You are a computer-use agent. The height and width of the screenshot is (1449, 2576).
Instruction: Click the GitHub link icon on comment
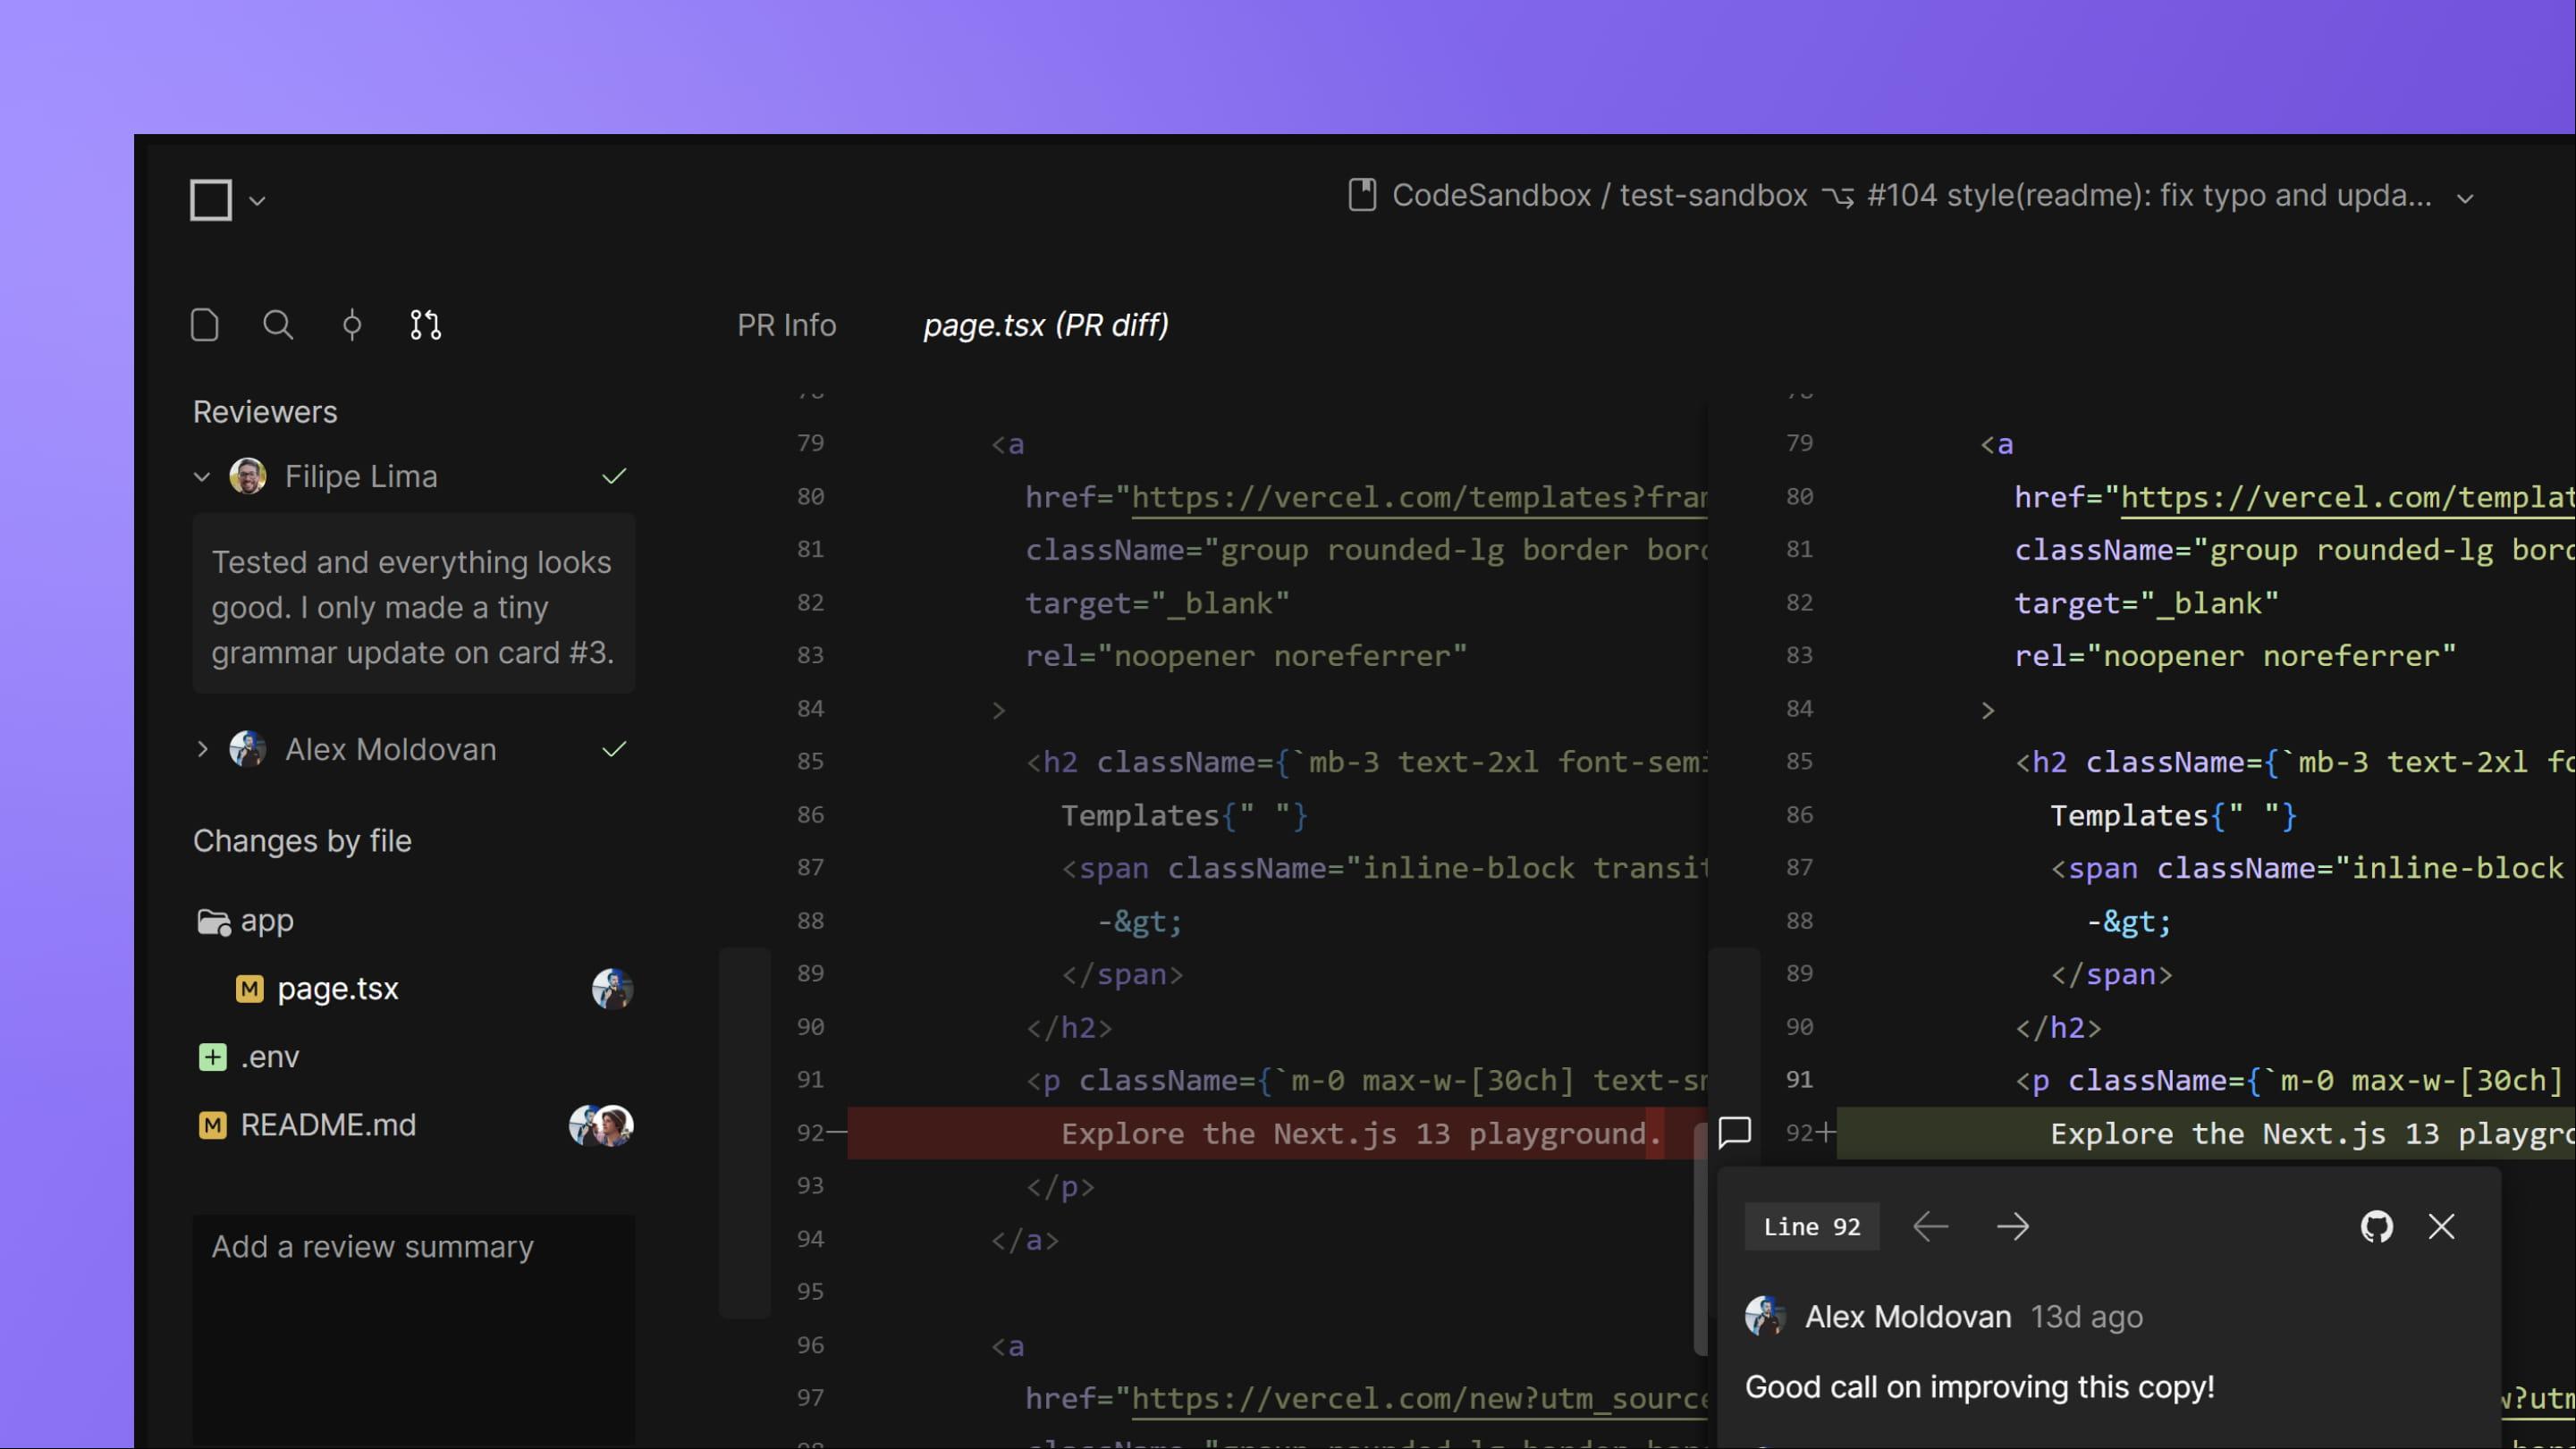pyautogui.click(x=2378, y=1226)
